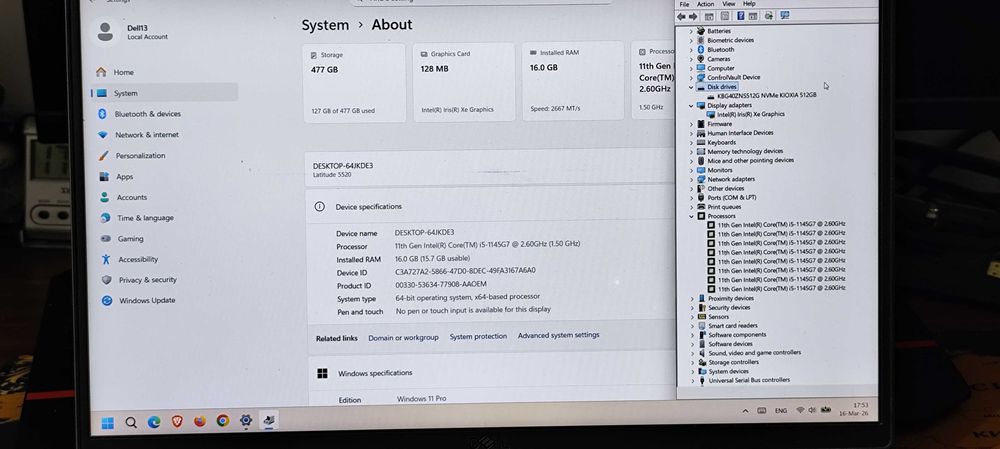Select System item in Settings sidebar

point(165,92)
